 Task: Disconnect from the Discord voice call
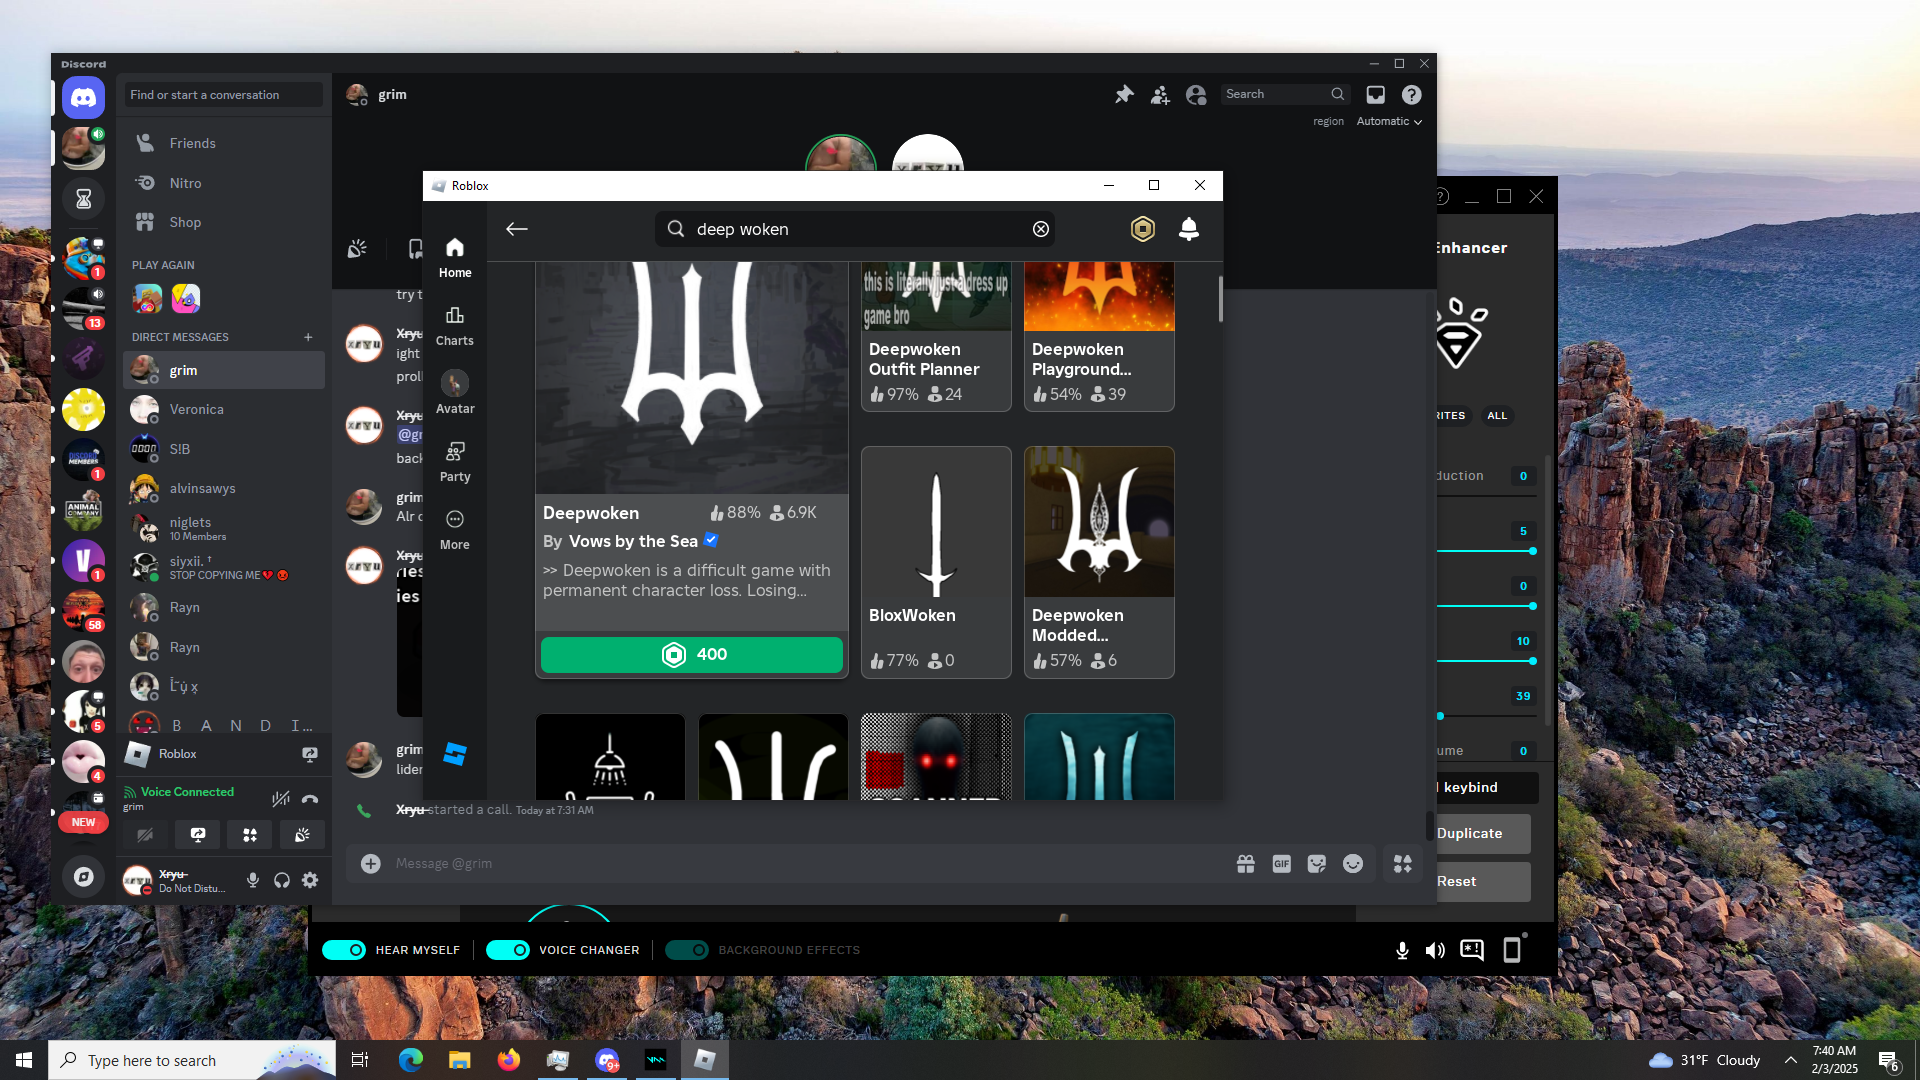[x=310, y=798]
